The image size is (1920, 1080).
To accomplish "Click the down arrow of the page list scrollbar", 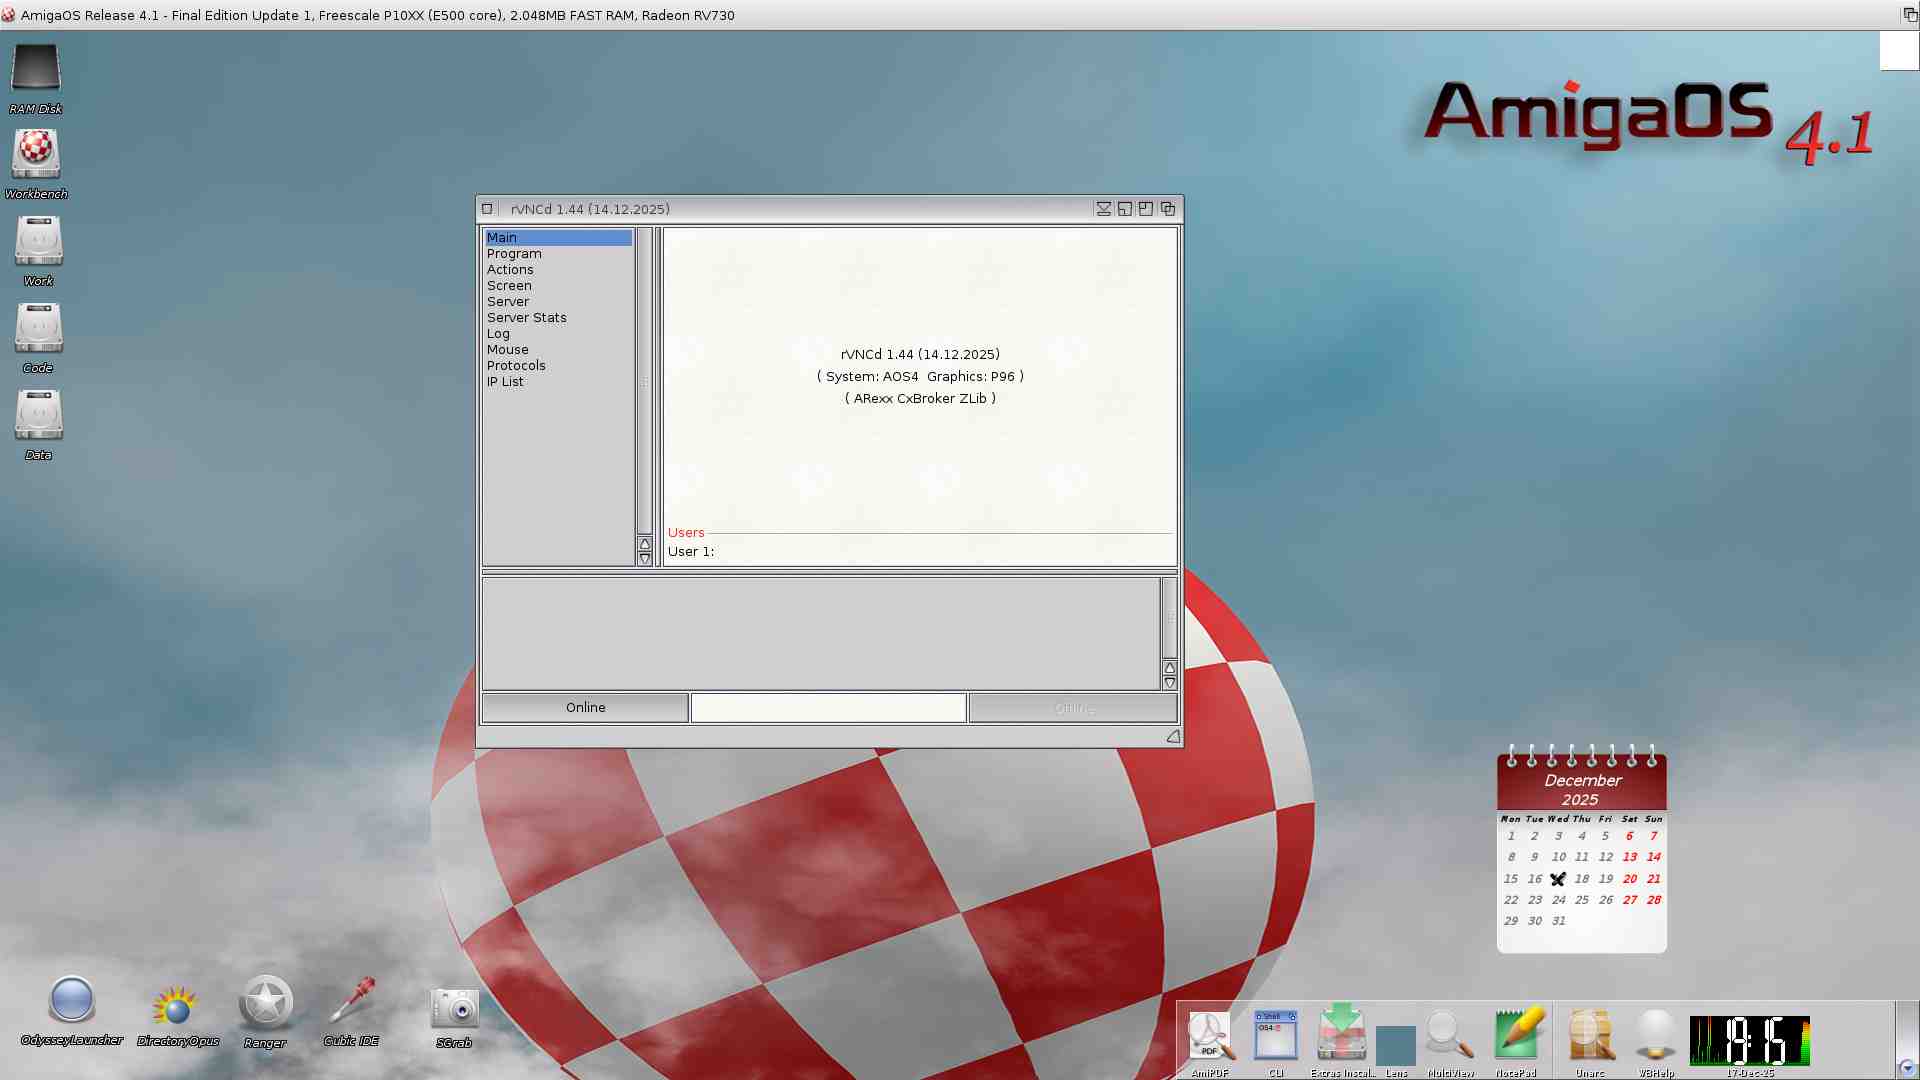I will pos(645,559).
